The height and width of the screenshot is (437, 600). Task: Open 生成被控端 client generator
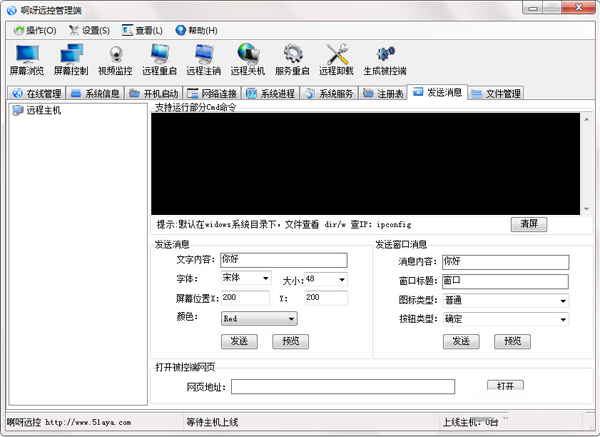[385, 59]
